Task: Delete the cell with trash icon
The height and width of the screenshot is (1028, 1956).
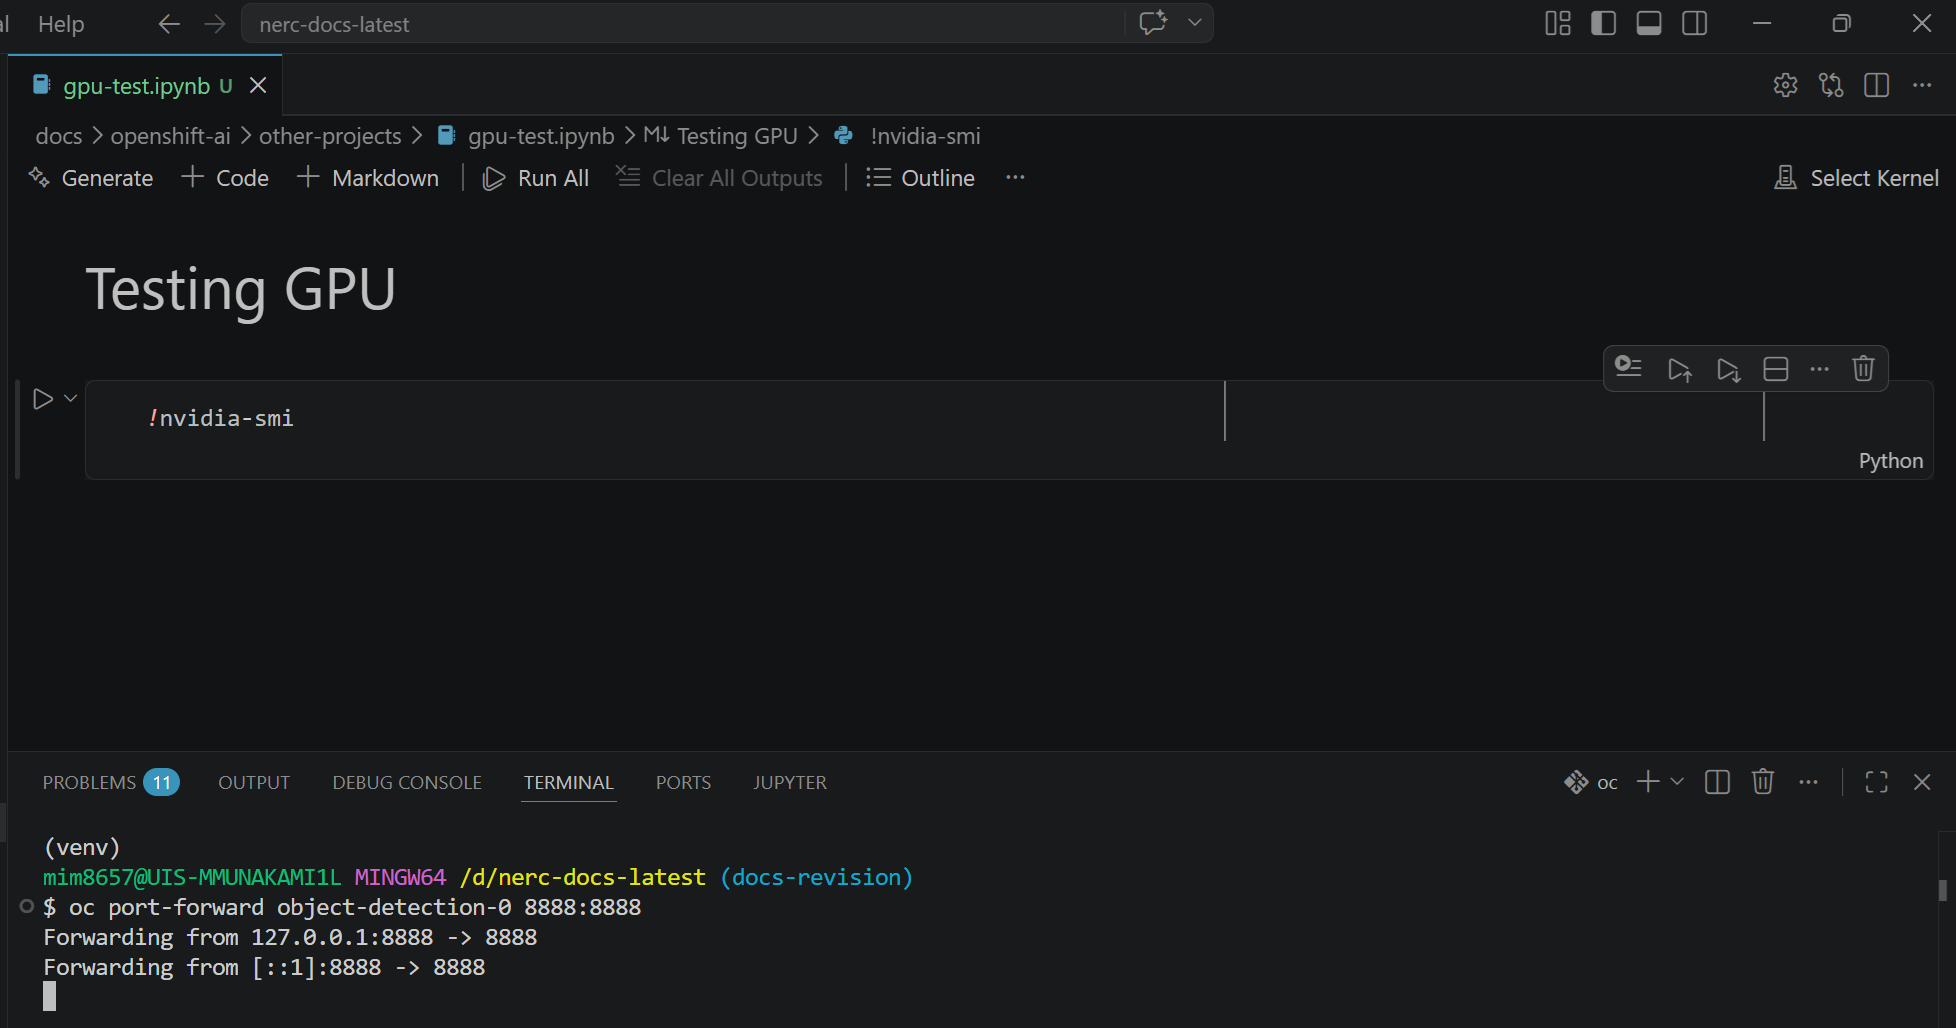Action: (x=1862, y=369)
